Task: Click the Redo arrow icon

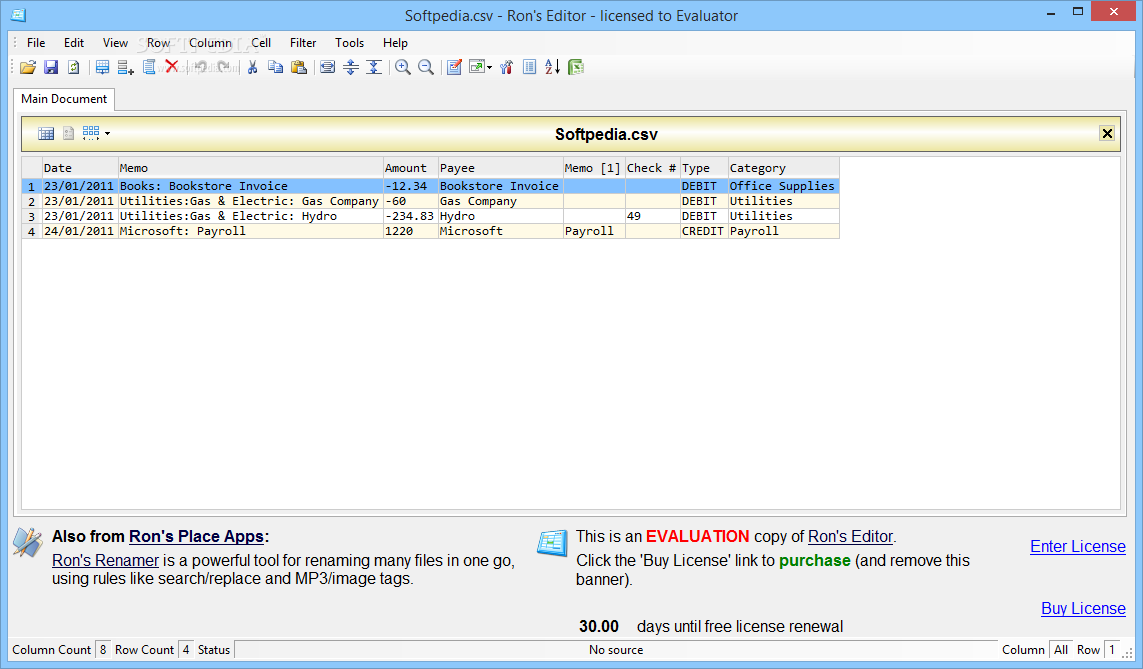Action: pos(224,67)
